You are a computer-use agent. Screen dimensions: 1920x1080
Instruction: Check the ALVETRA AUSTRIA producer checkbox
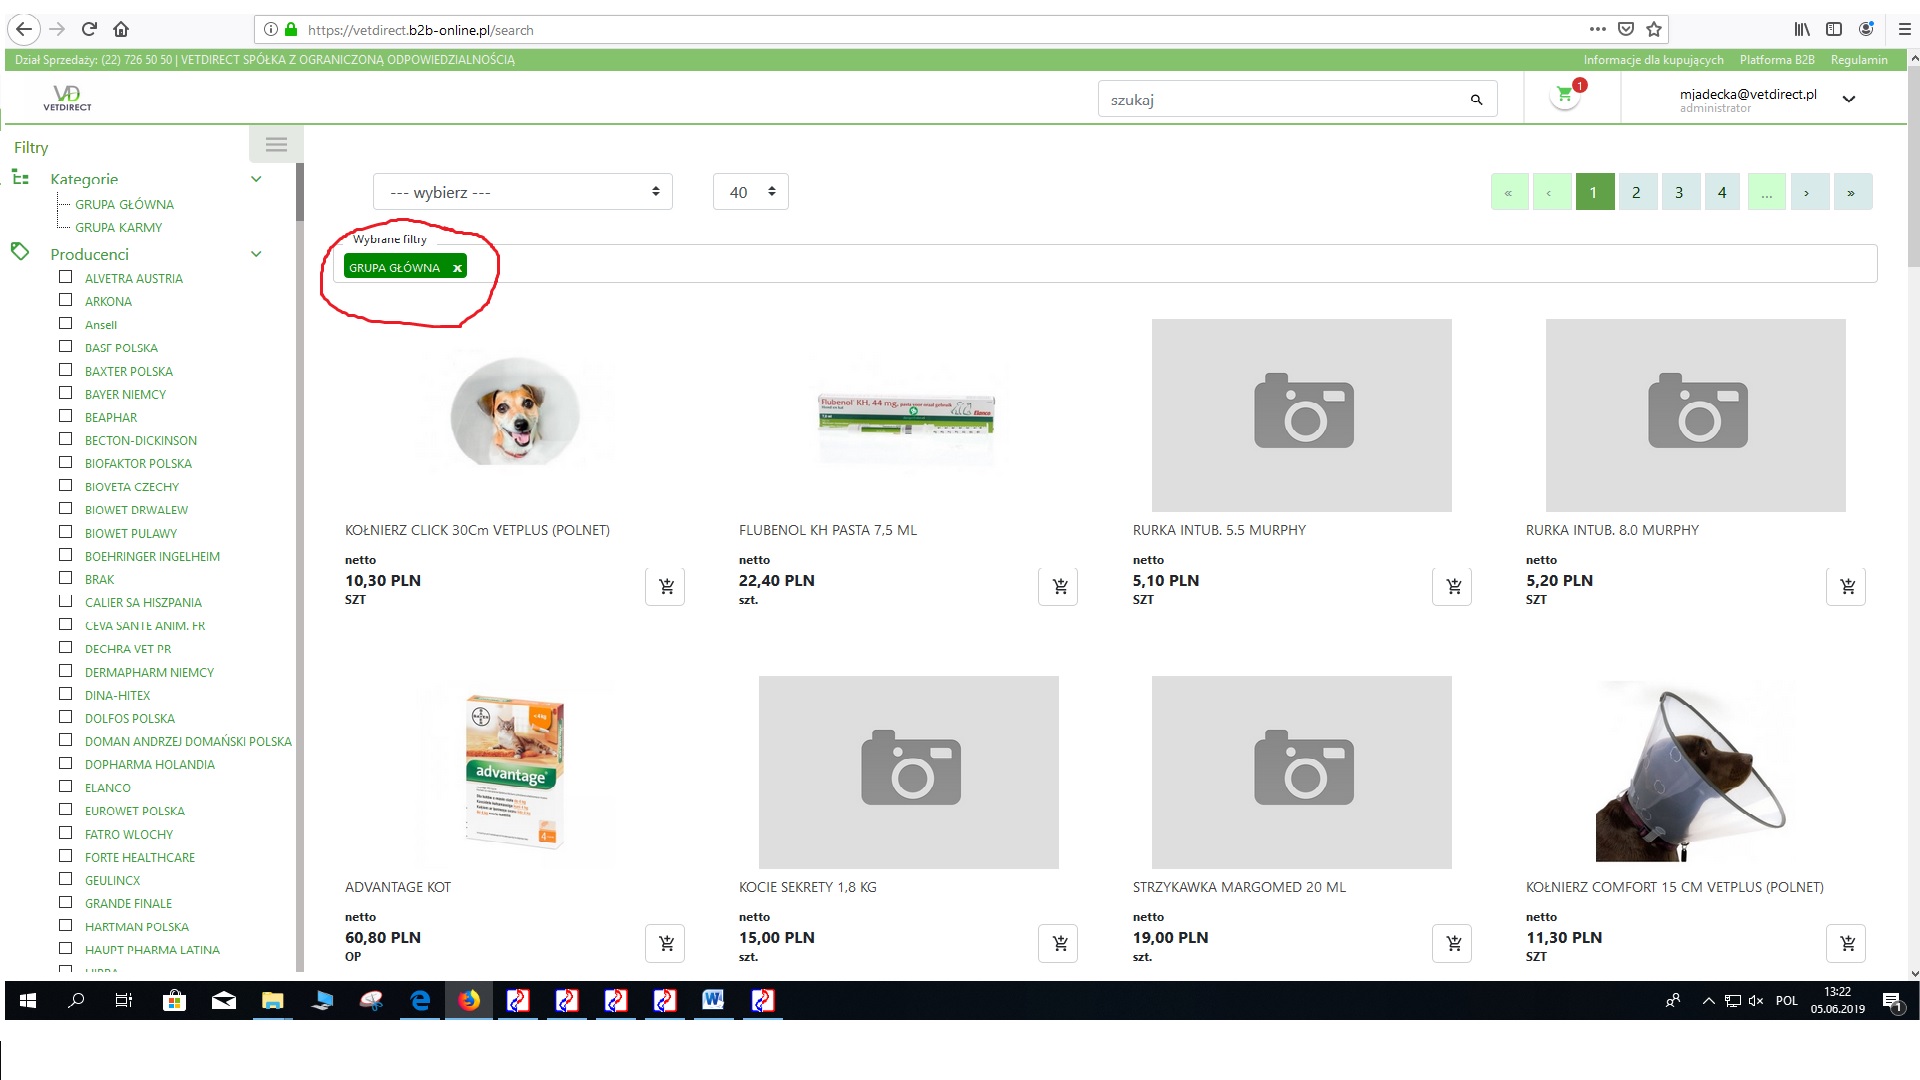[x=66, y=277]
